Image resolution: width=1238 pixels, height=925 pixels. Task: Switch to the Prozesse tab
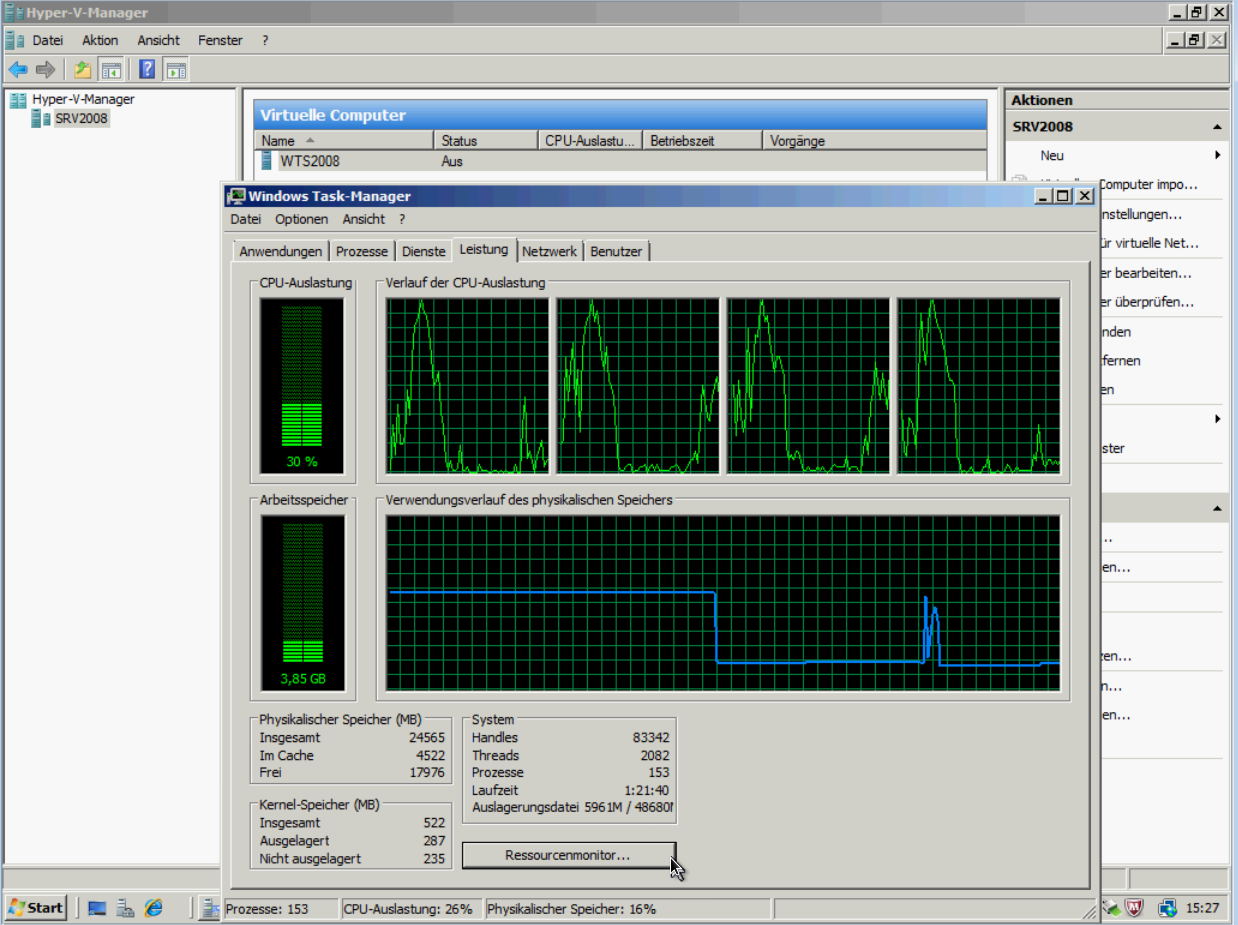click(362, 251)
